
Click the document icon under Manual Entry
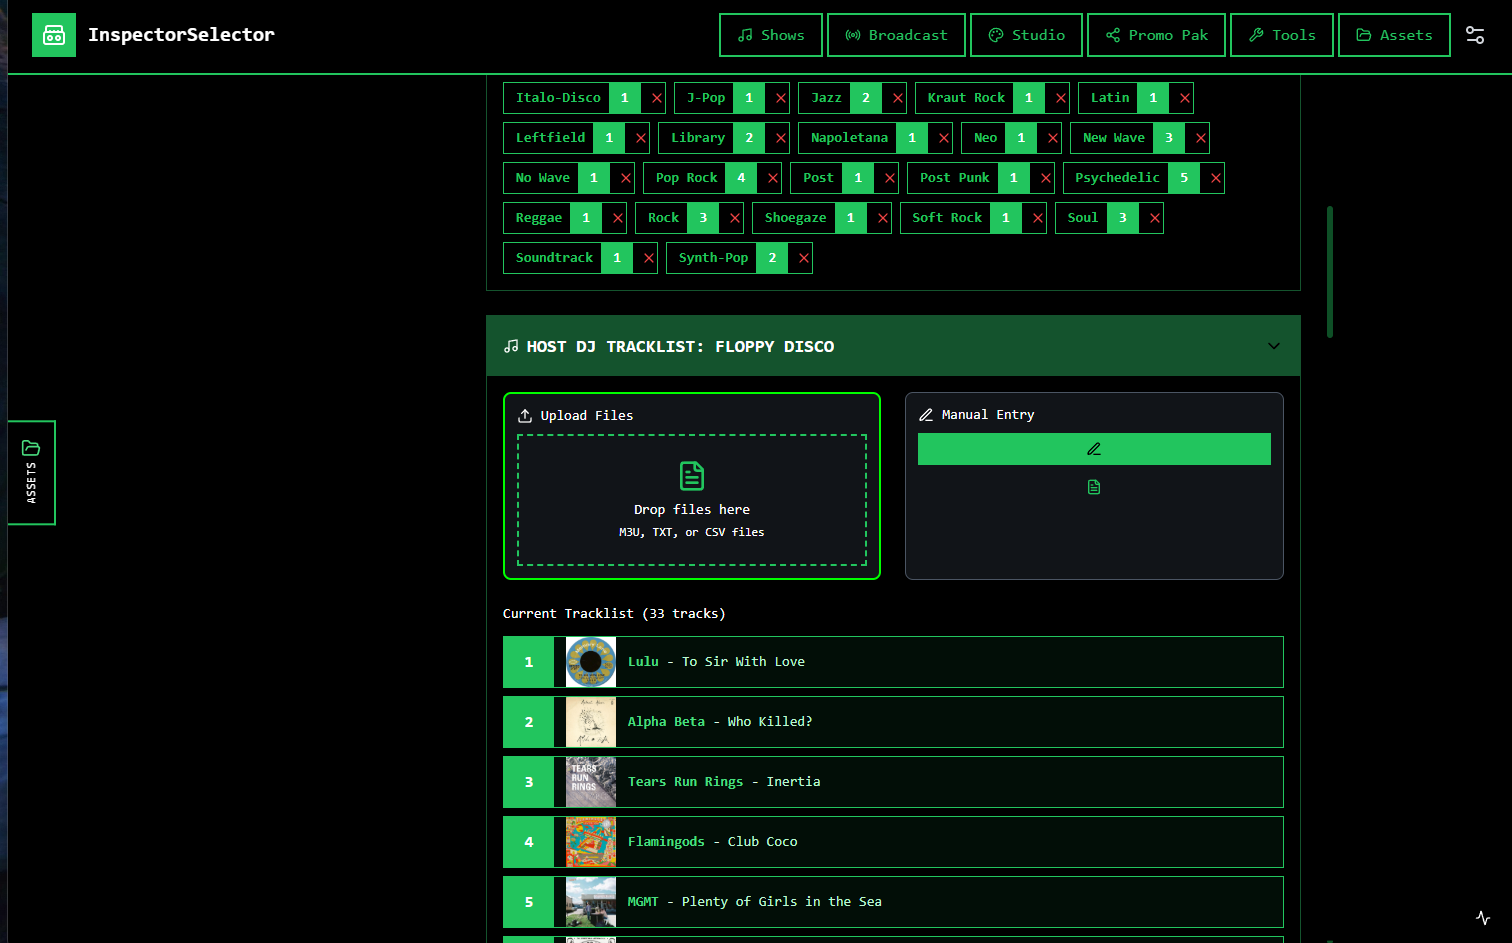tap(1094, 487)
